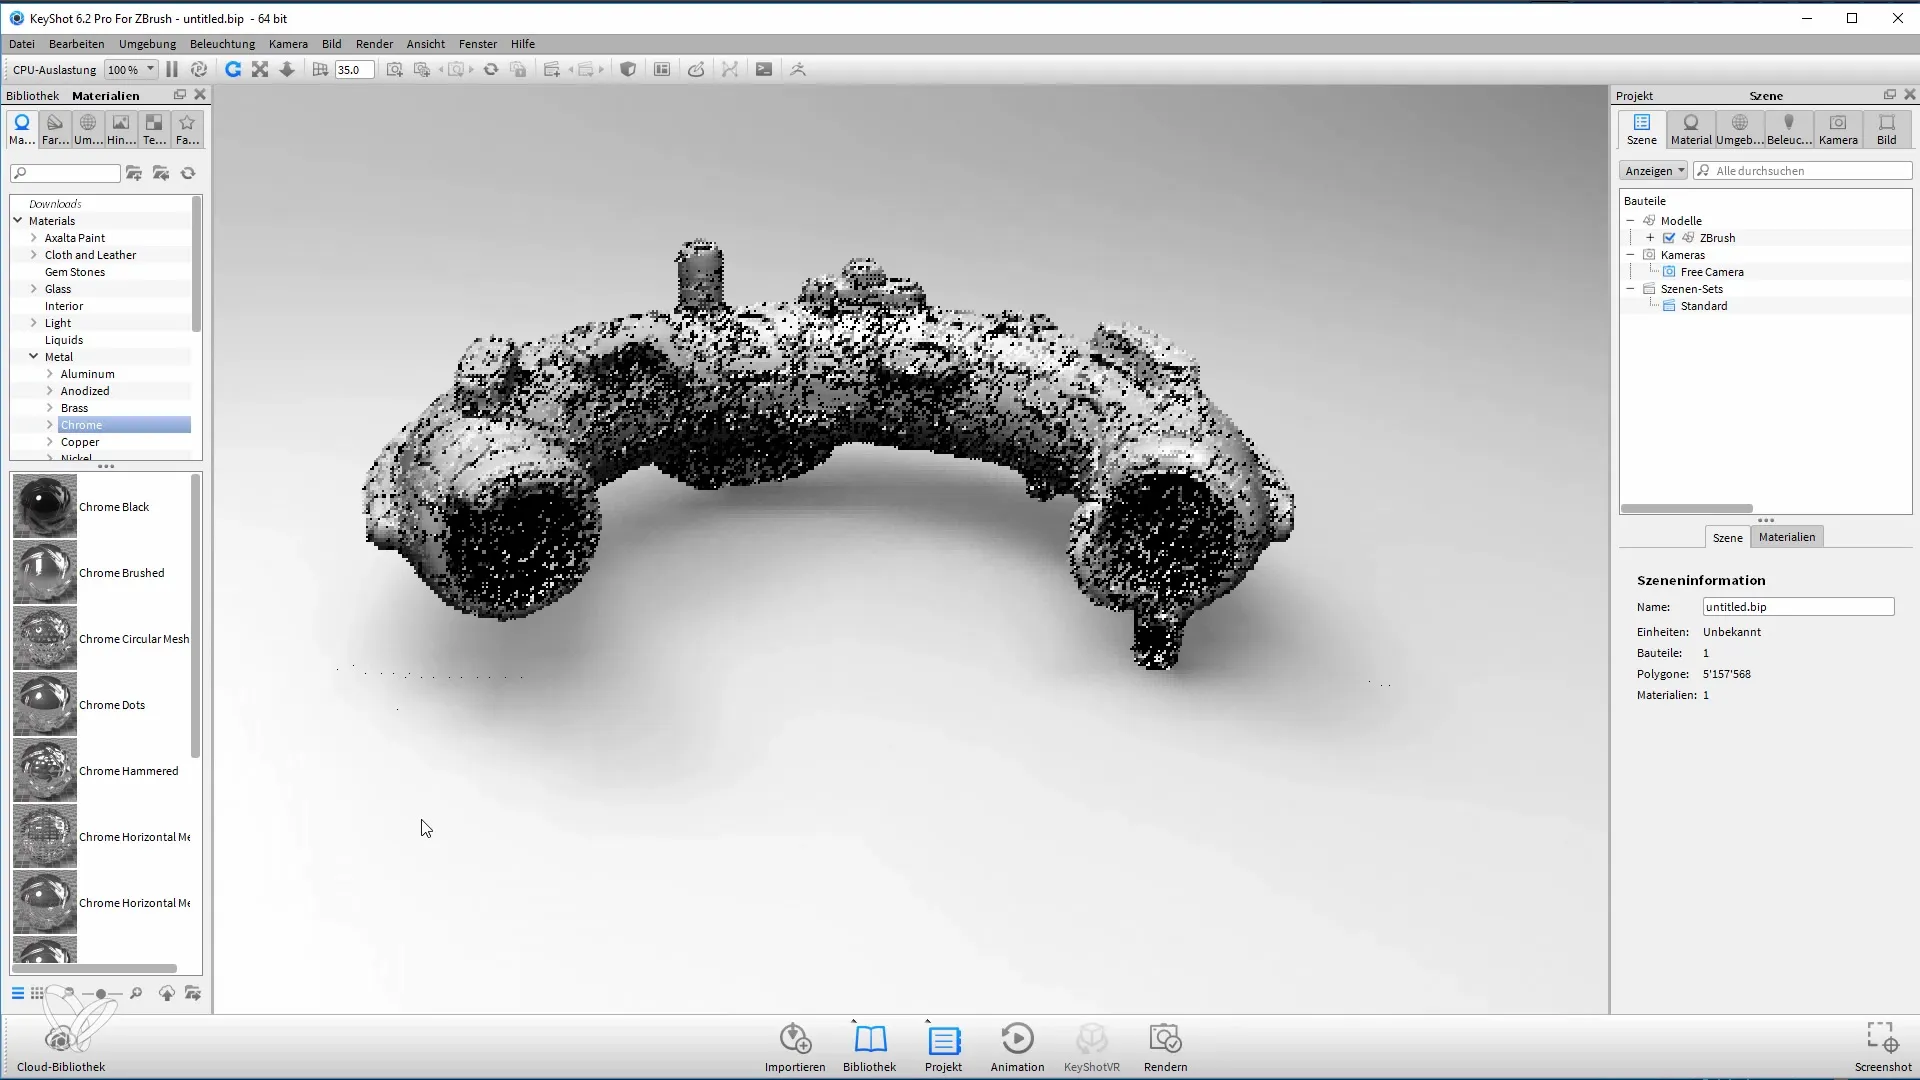Refresh the material library list

point(188,173)
